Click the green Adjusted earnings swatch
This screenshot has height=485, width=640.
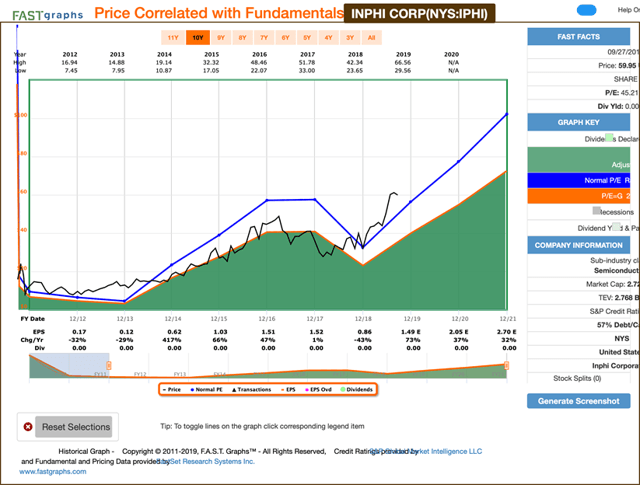[x=578, y=160]
